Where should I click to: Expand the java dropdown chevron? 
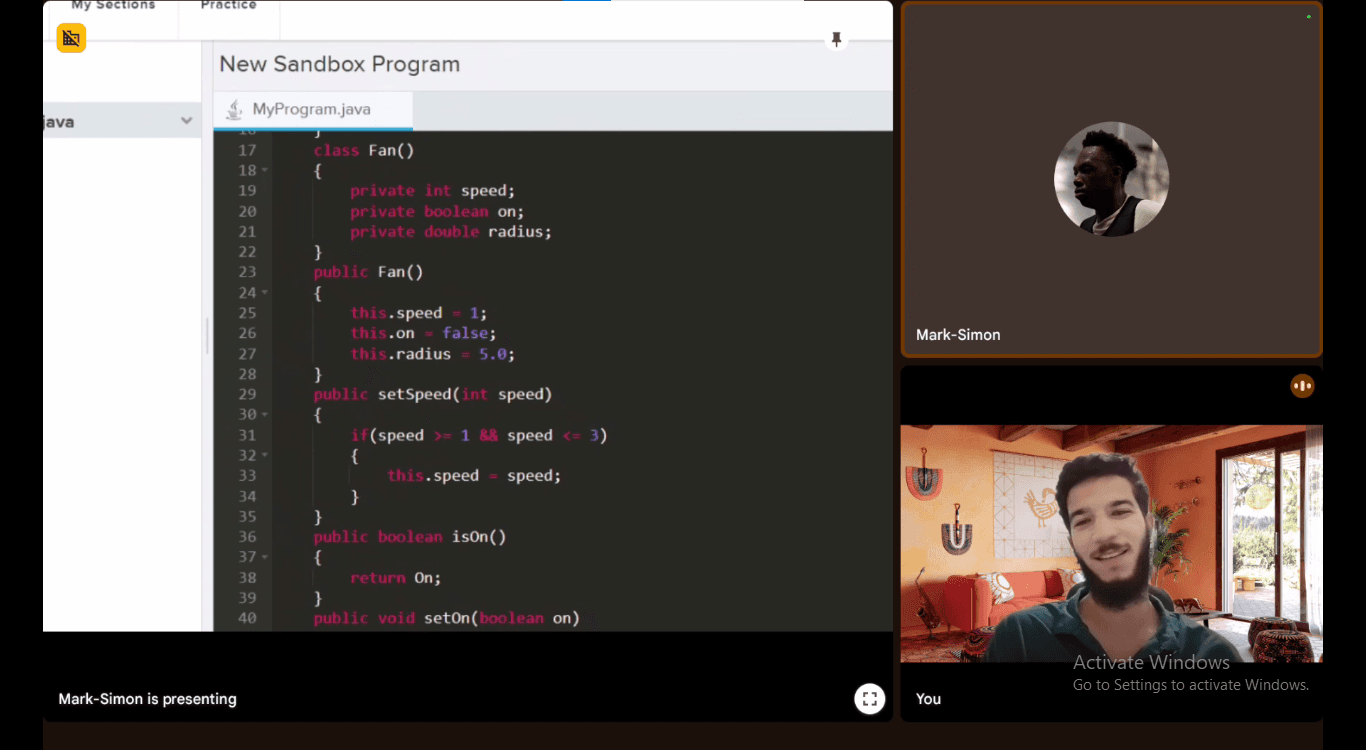click(186, 121)
